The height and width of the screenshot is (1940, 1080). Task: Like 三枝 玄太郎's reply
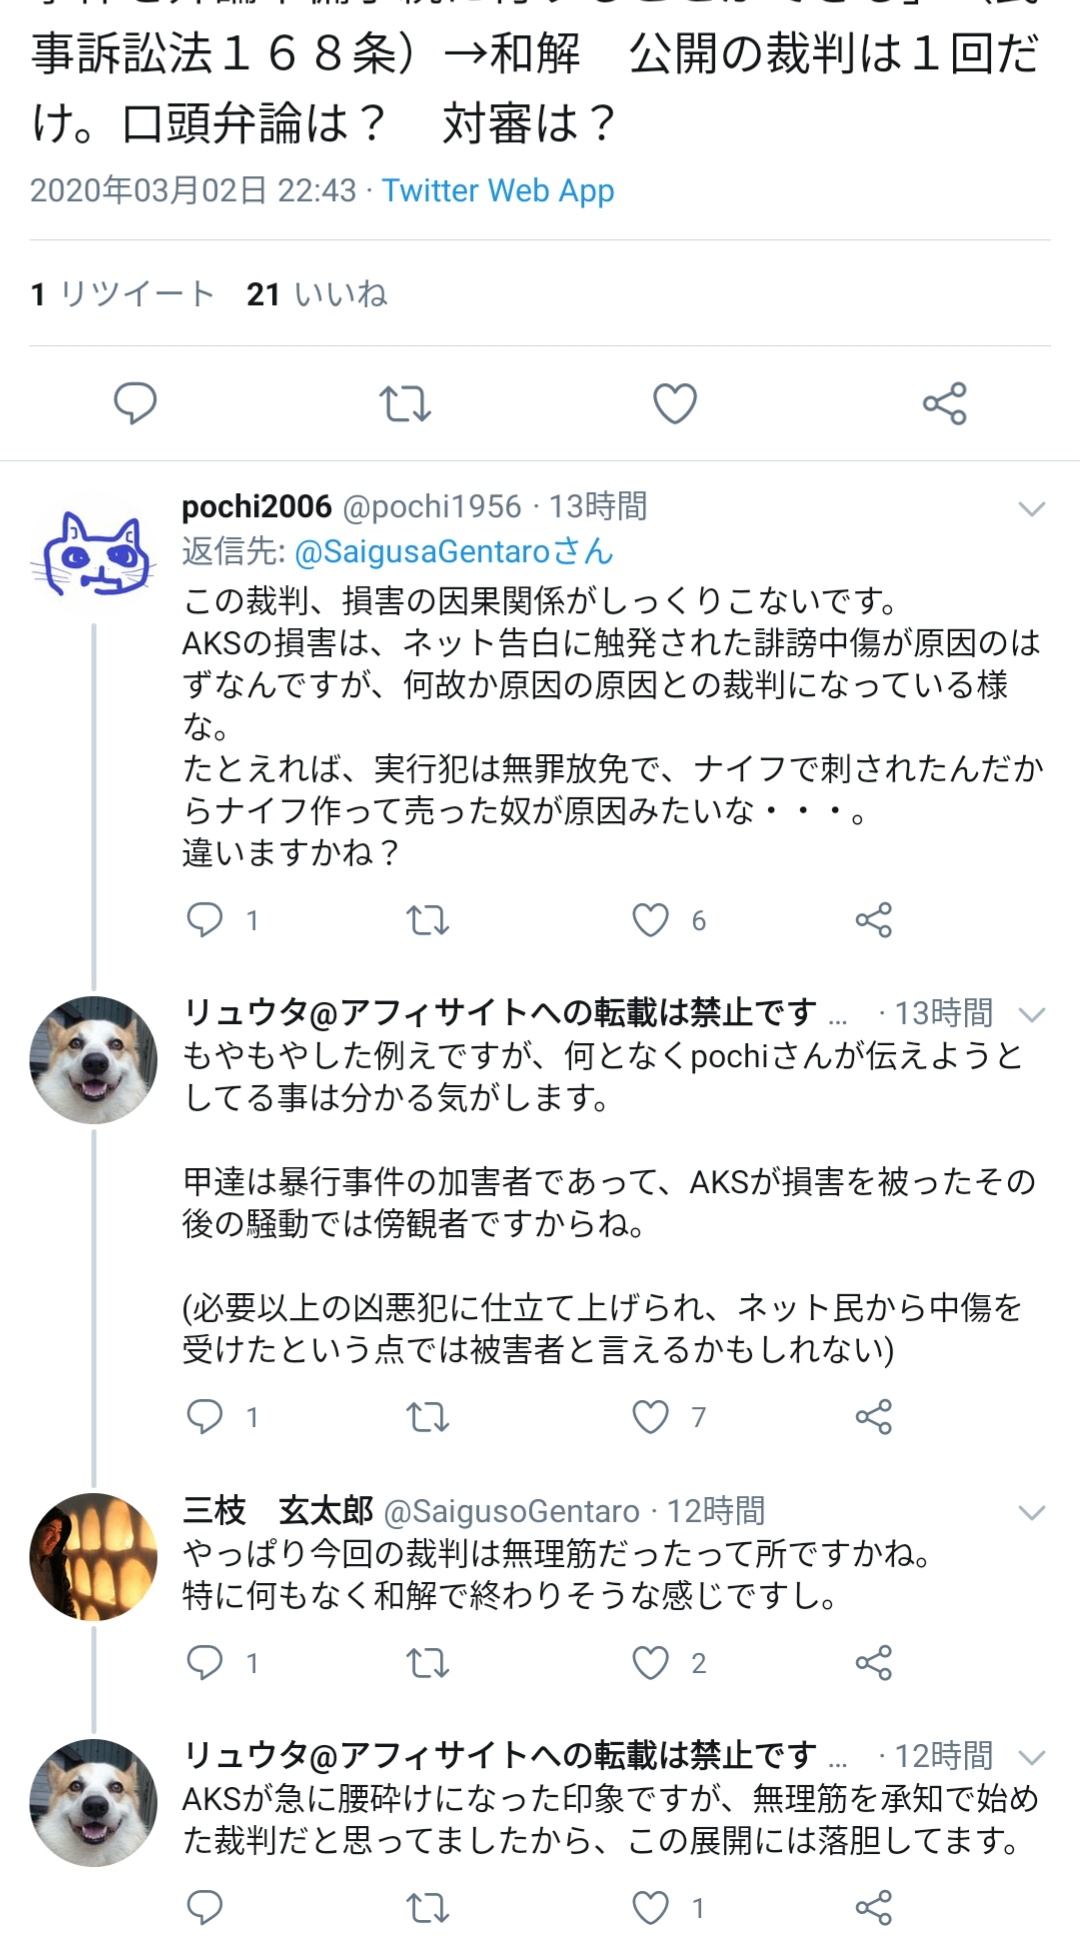651,1662
